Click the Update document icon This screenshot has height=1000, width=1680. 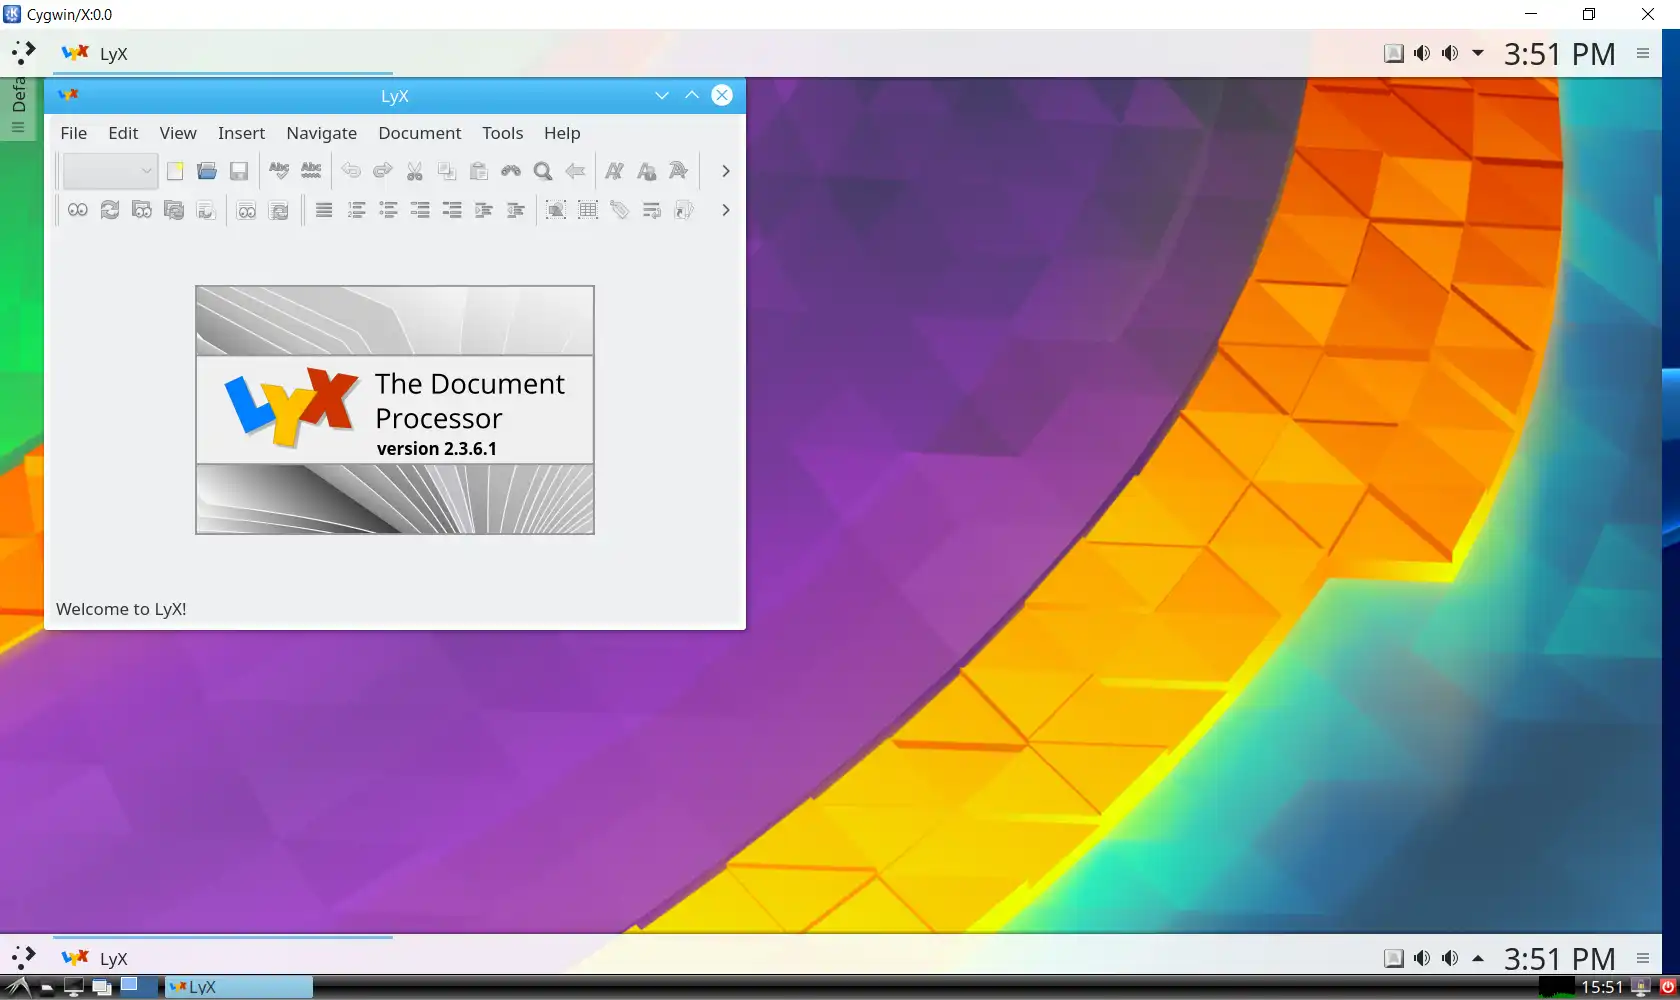point(110,210)
